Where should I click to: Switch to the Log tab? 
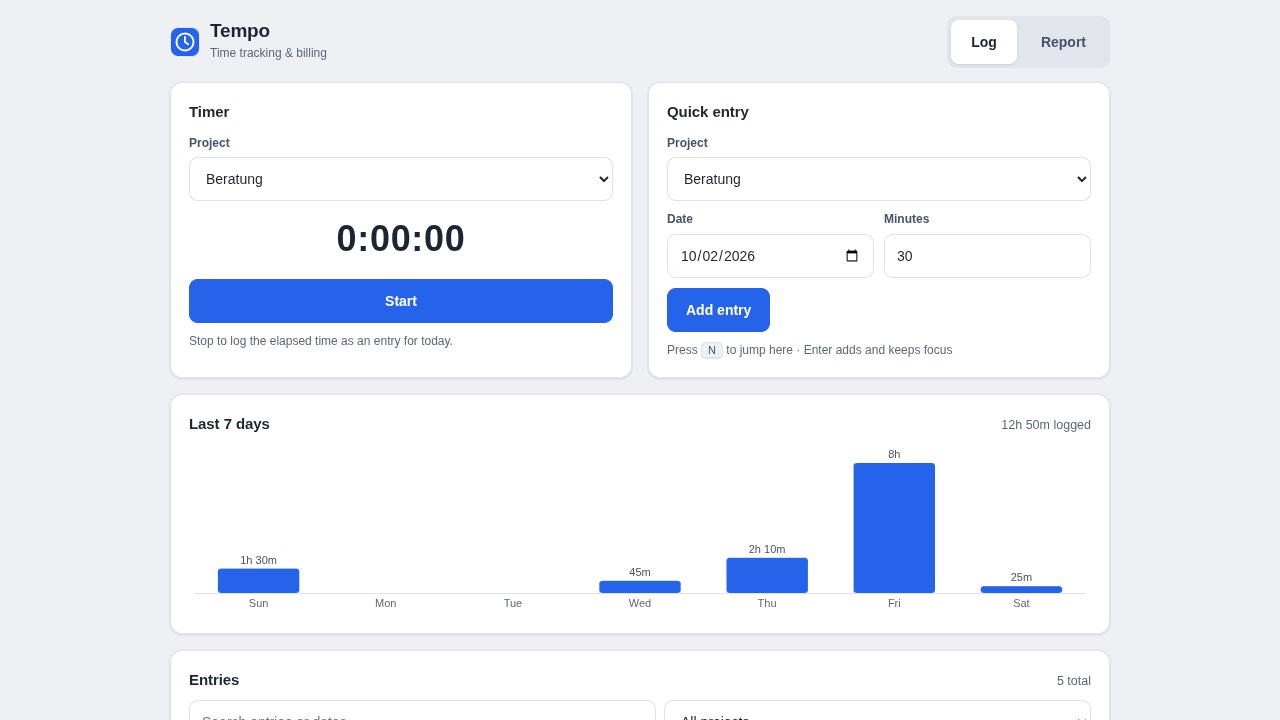(x=984, y=42)
